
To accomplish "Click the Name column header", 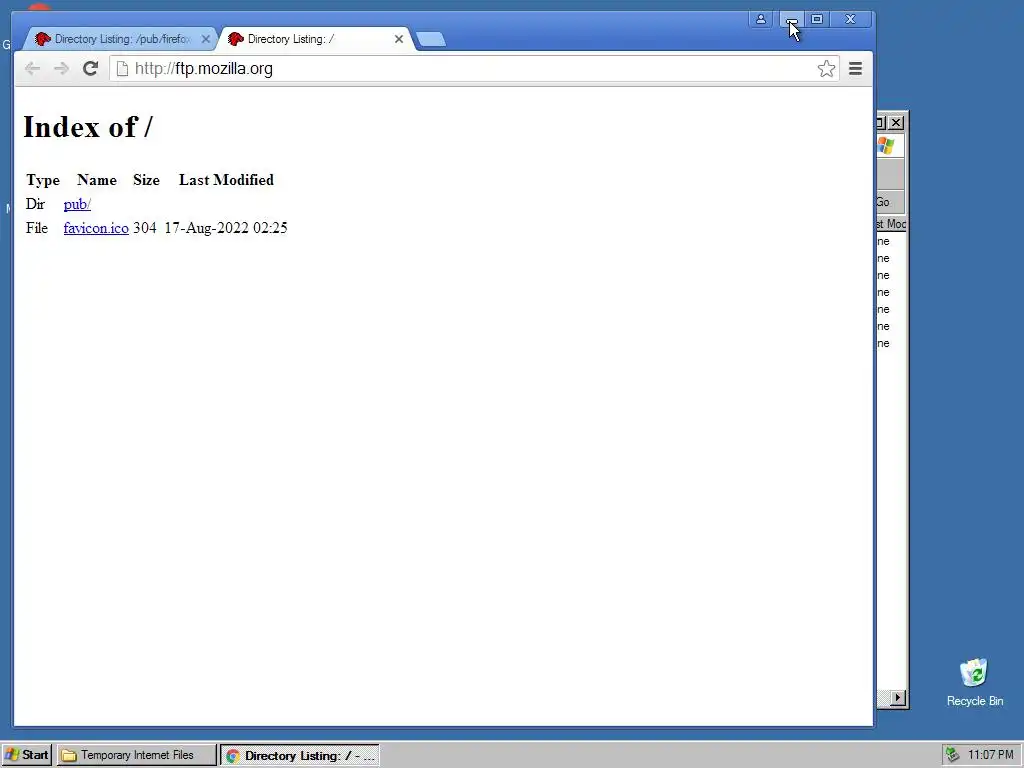I will click(x=97, y=180).
